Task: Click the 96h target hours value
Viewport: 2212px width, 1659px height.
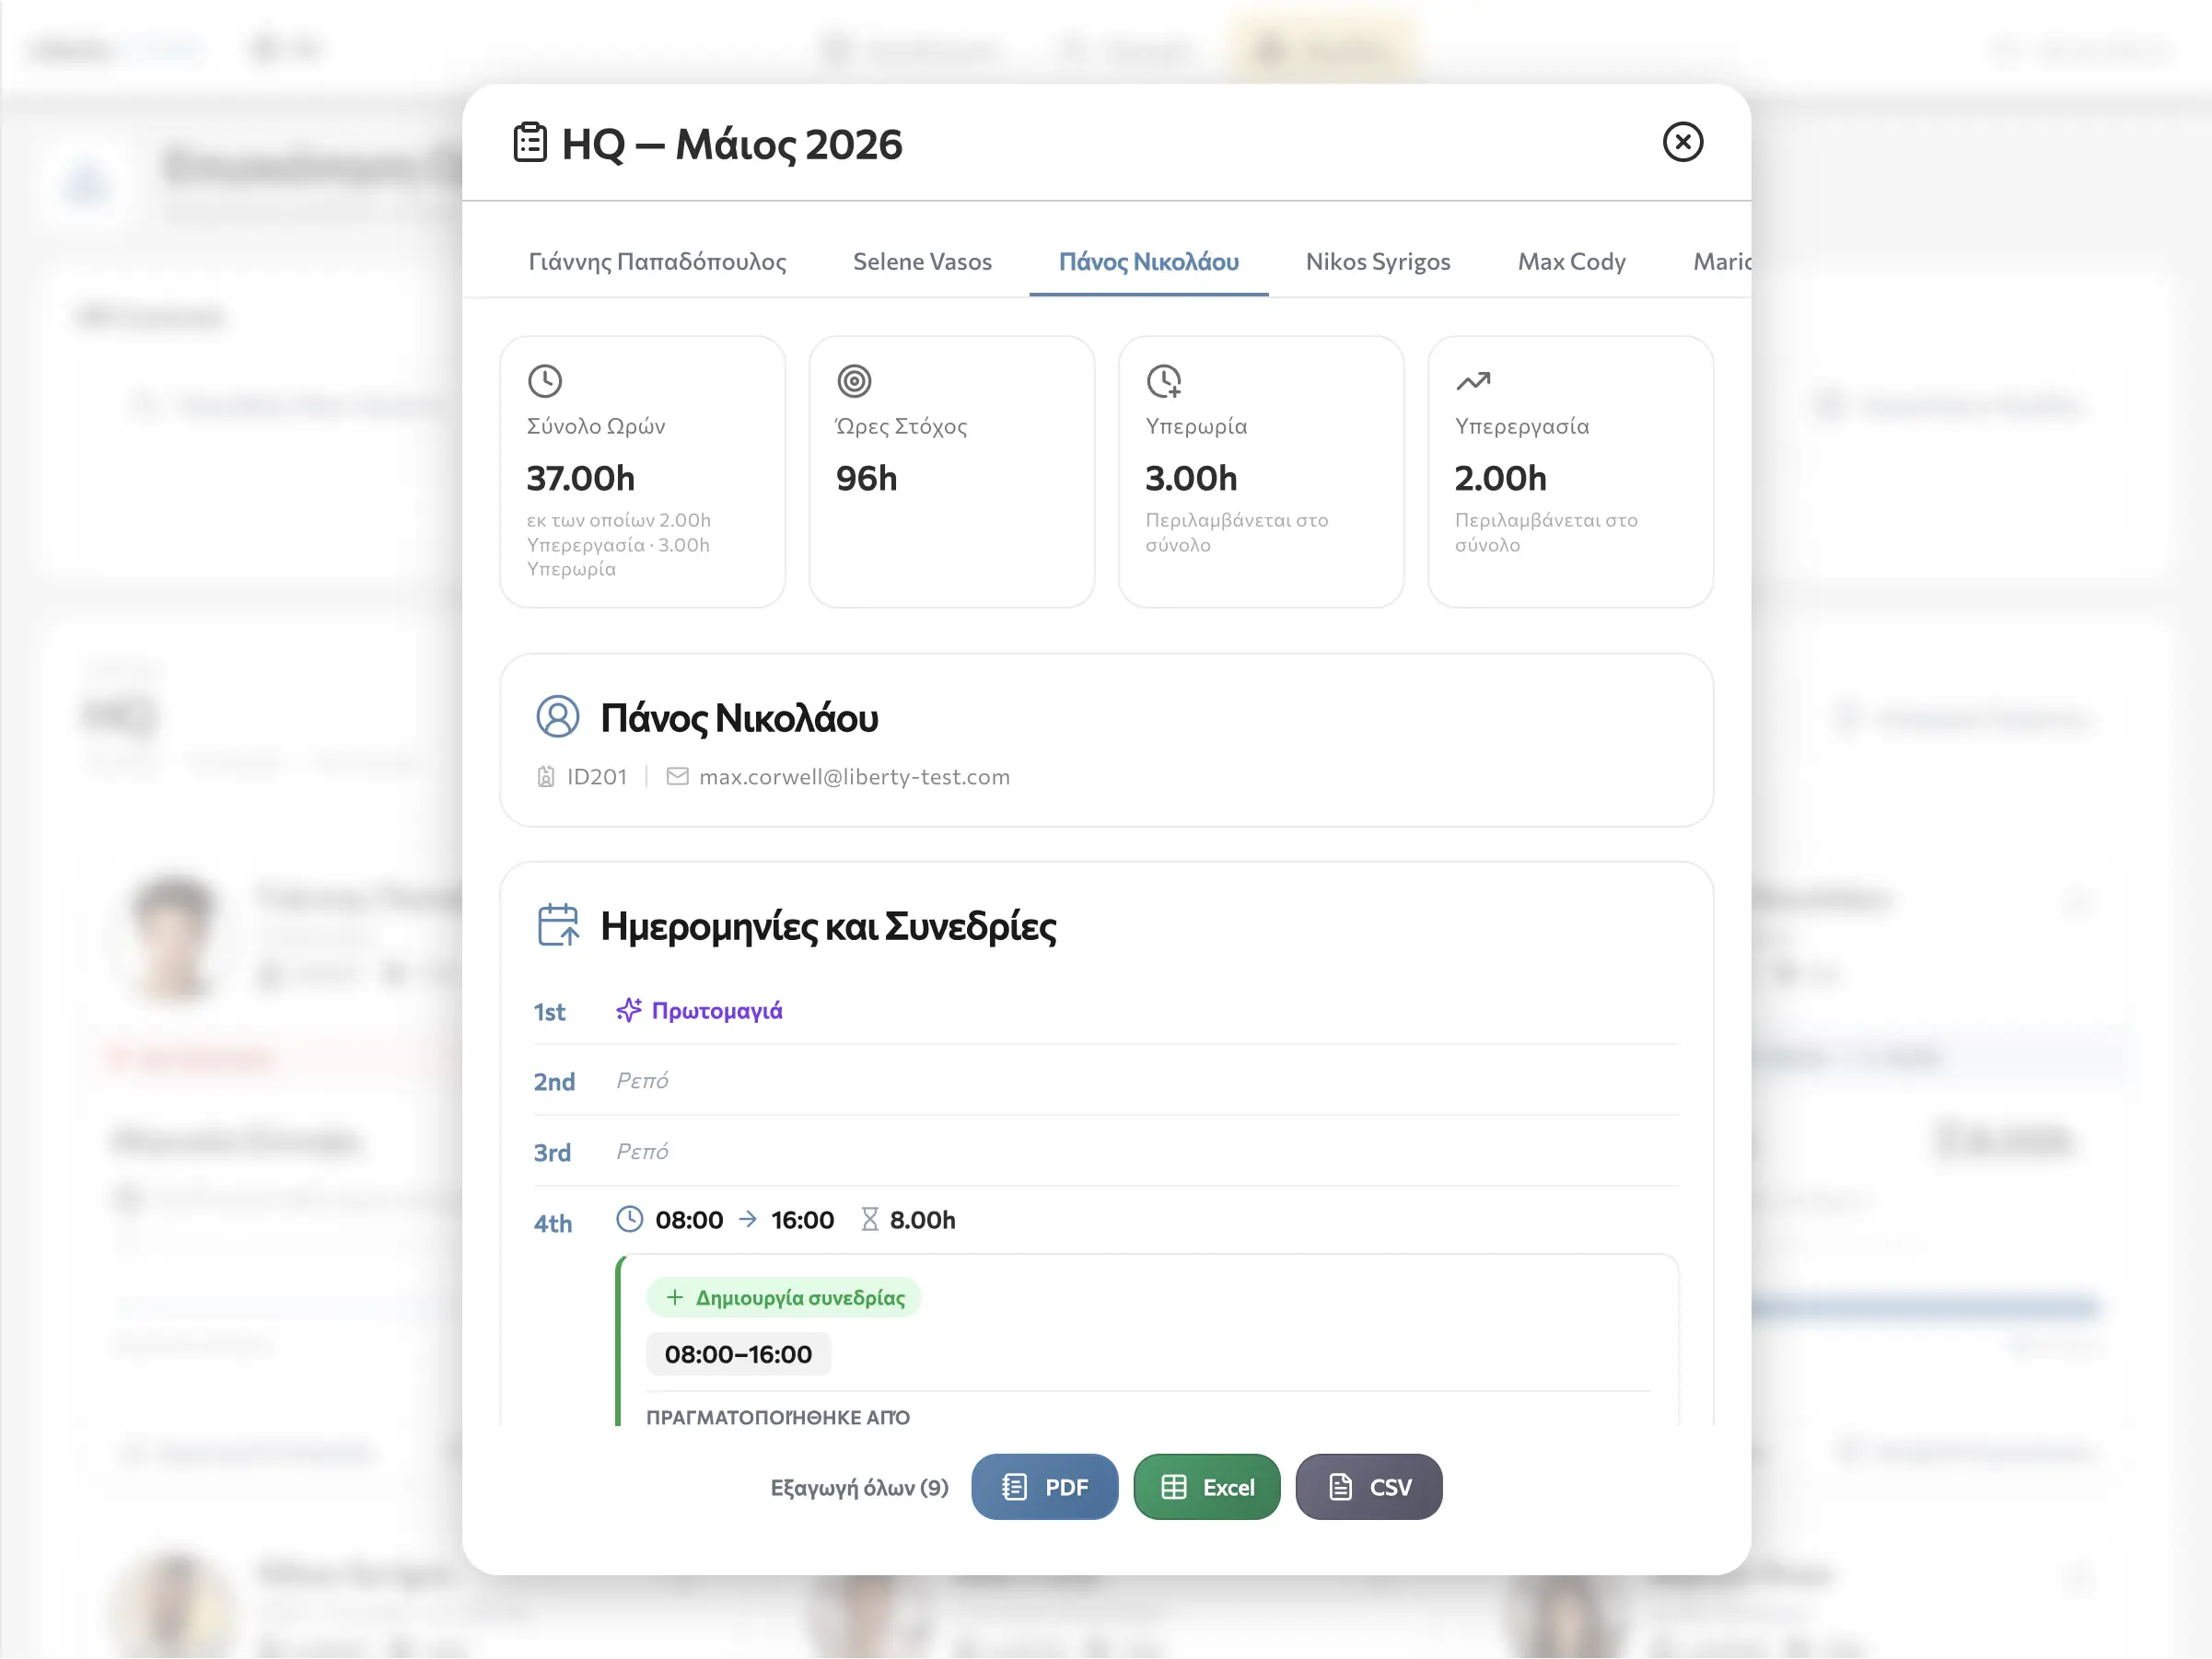Action: (x=866, y=478)
